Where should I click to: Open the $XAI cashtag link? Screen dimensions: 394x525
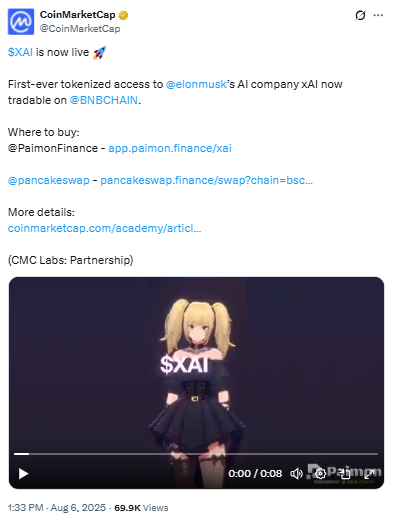click(20, 52)
